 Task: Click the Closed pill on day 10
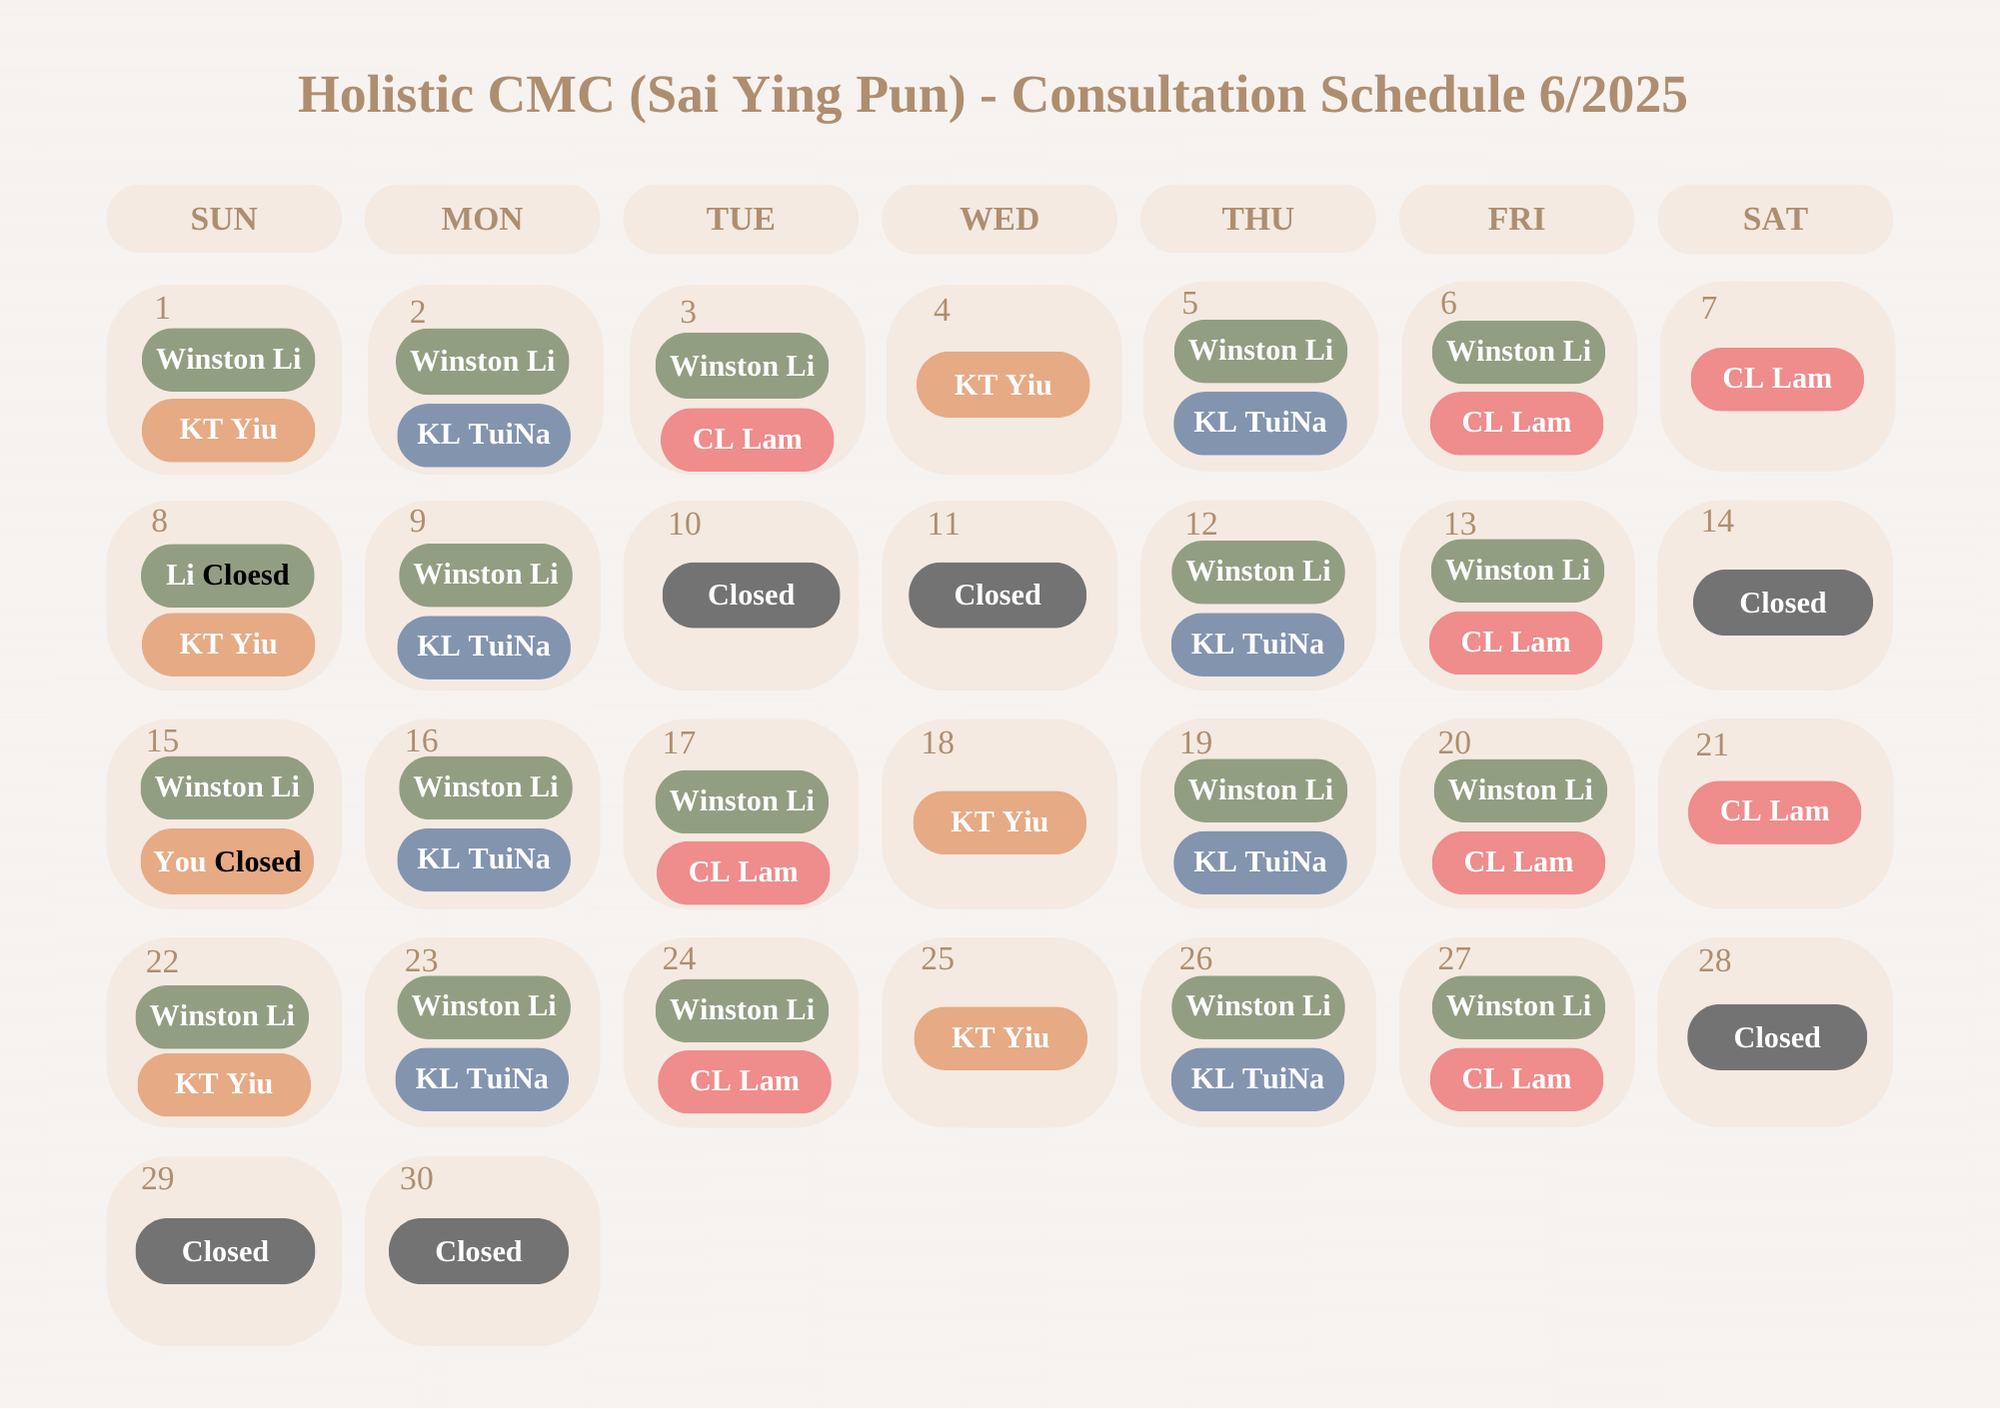[751, 595]
